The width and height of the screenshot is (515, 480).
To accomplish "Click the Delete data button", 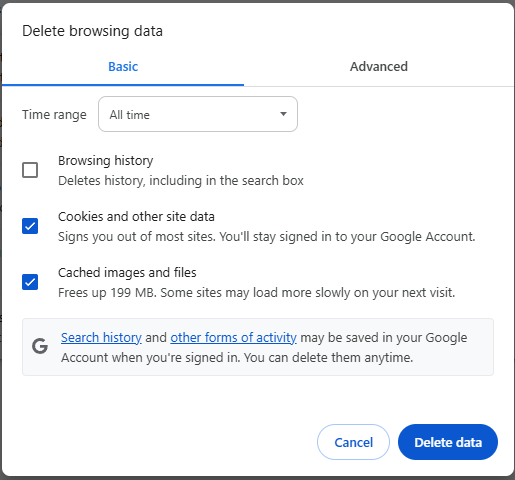I will point(448,442).
